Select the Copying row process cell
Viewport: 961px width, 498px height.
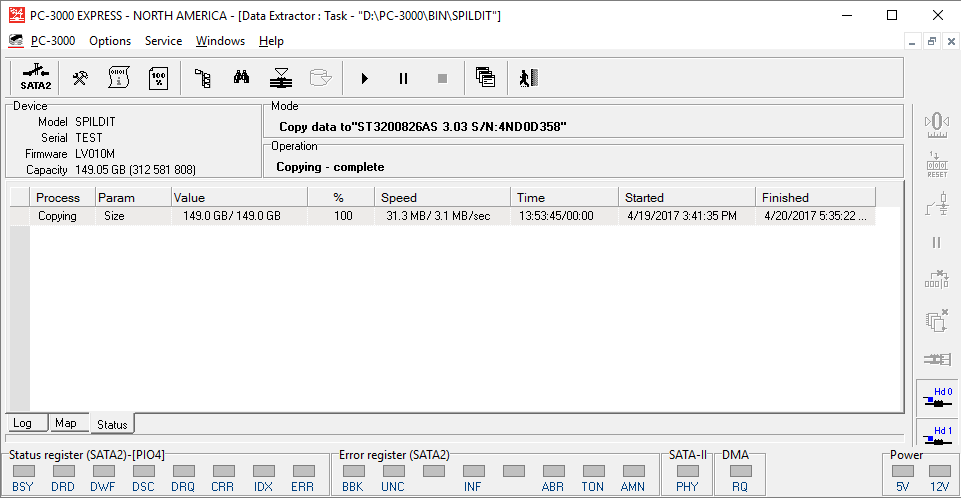coord(63,216)
